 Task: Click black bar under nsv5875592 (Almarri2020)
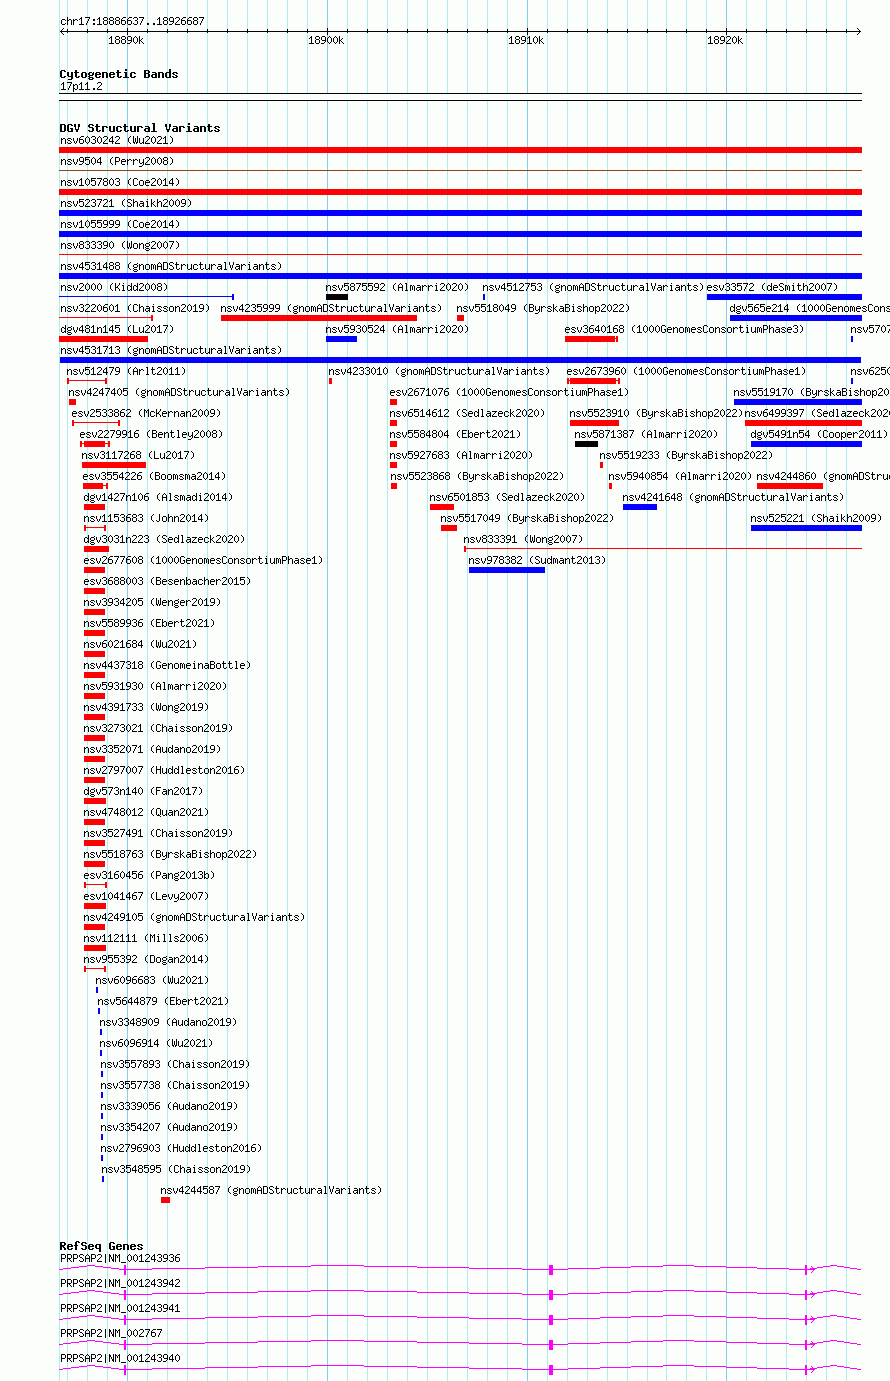(337, 296)
